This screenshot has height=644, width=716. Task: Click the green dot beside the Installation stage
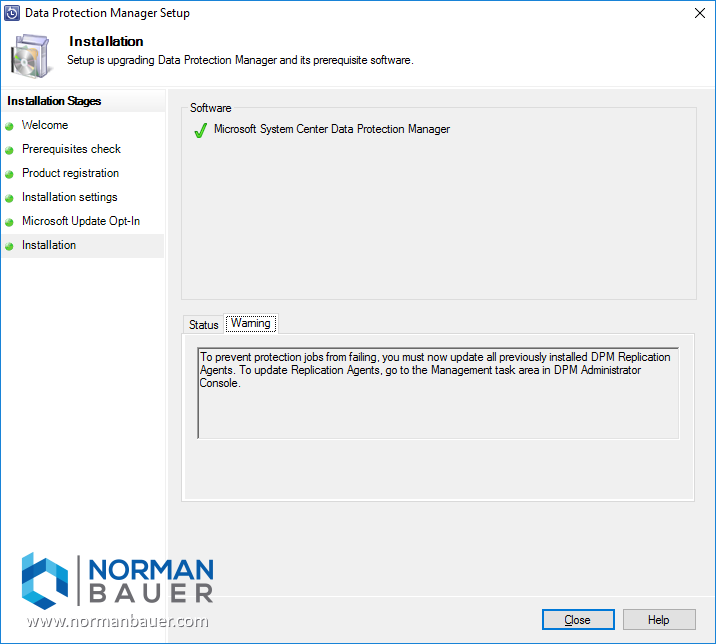pos(9,247)
